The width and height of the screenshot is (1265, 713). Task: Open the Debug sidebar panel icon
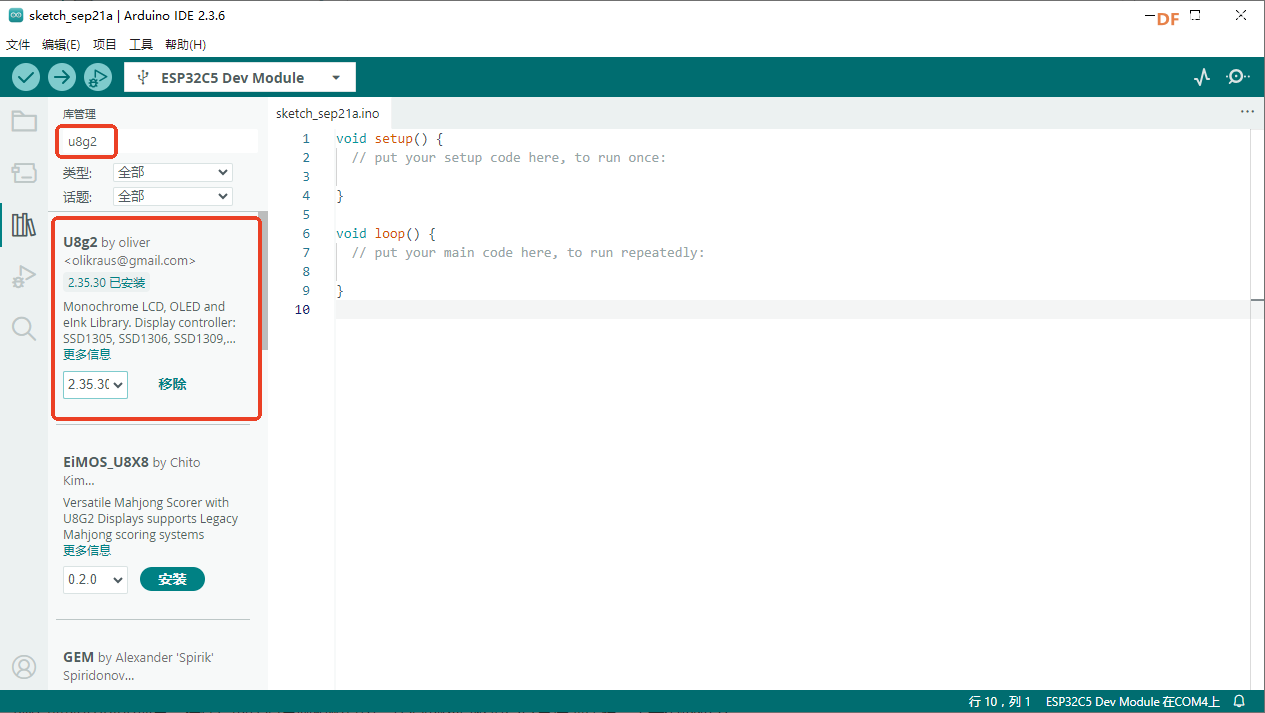click(x=24, y=277)
